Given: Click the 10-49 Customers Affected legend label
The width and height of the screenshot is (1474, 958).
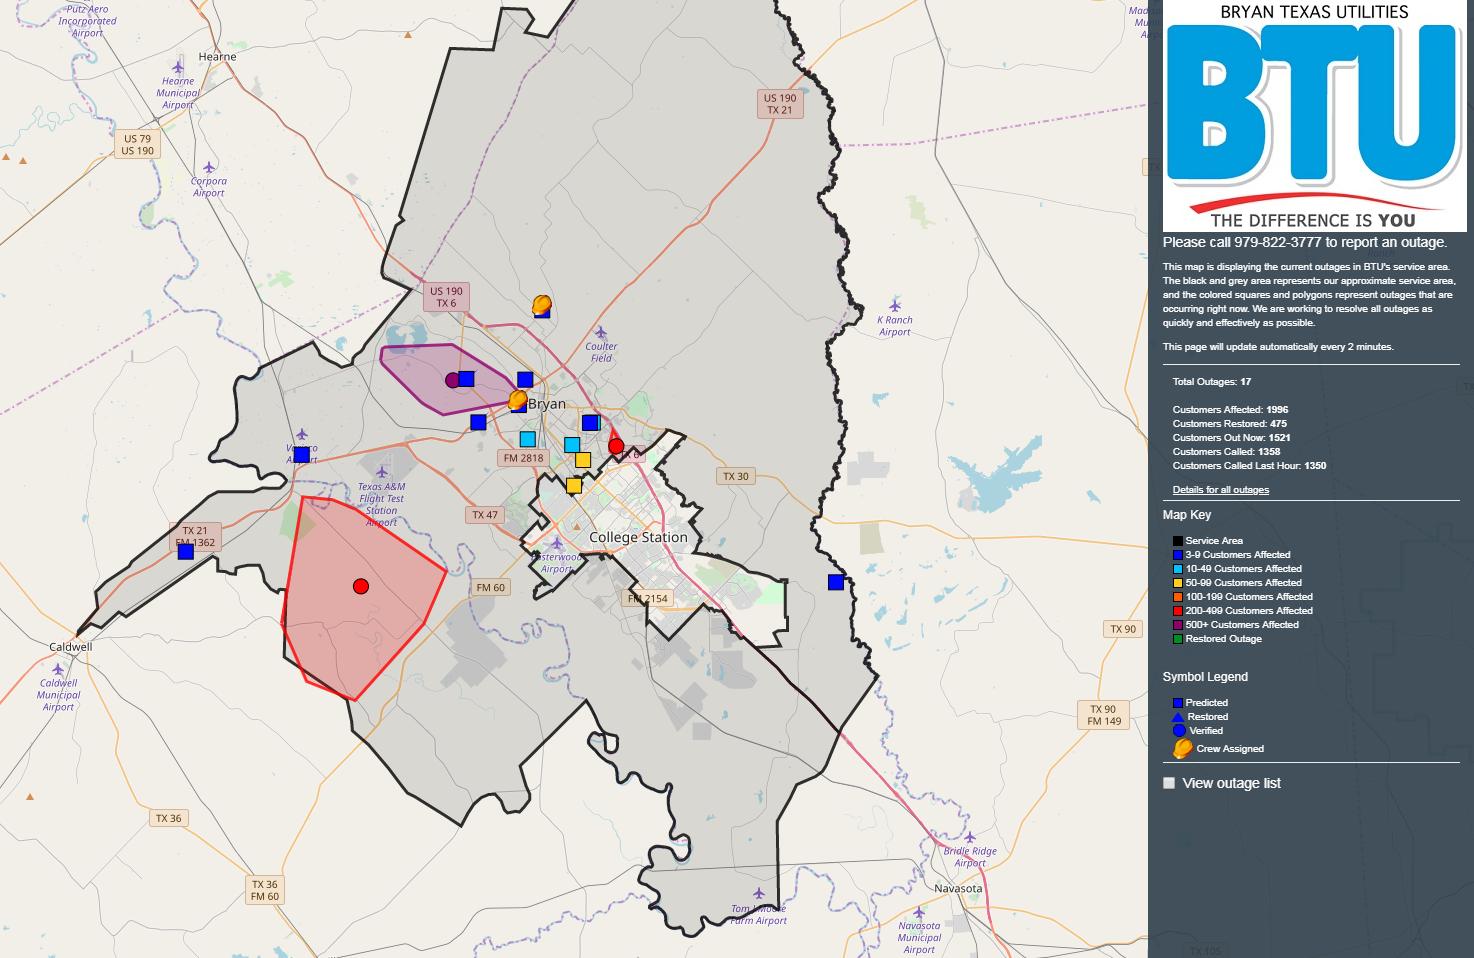Looking at the screenshot, I should pyautogui.click(x=1244, y=569).
